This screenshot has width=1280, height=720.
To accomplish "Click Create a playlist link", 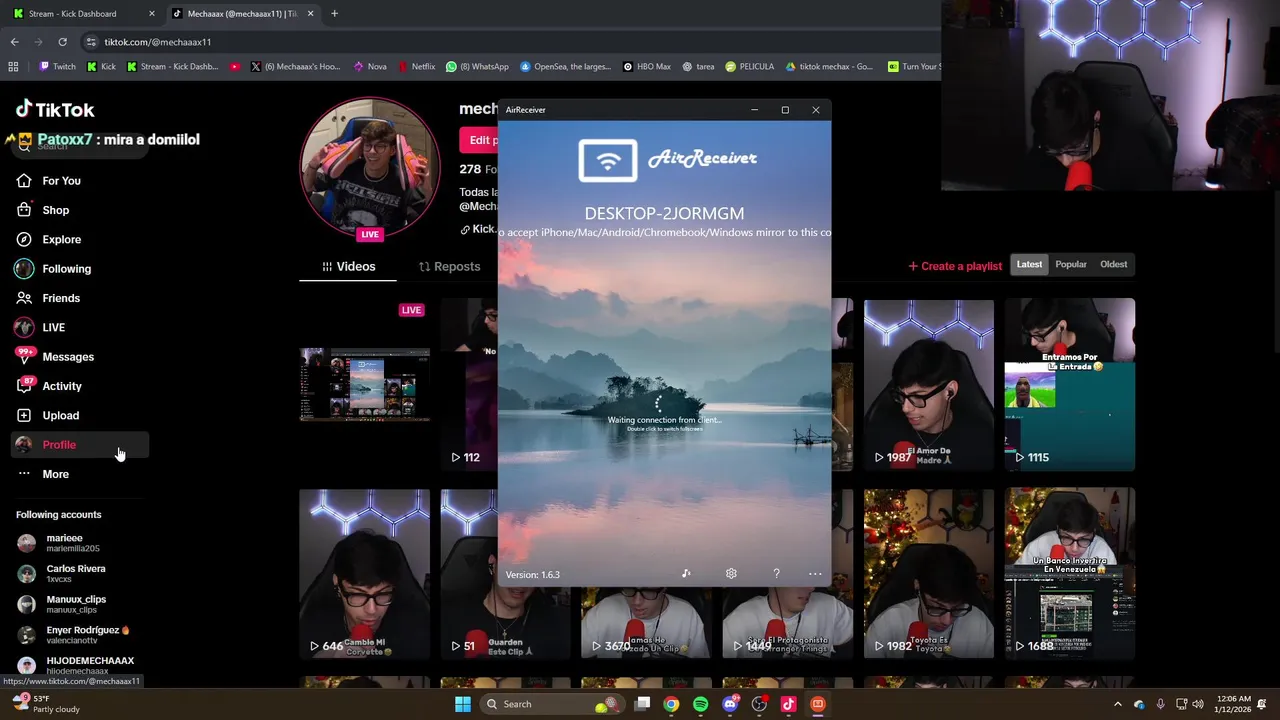I will (955, 266).
